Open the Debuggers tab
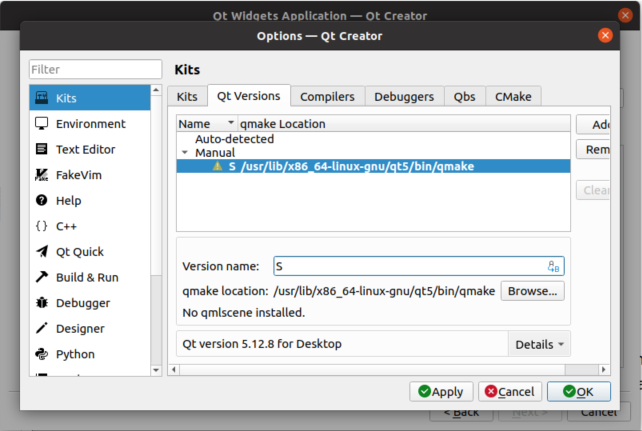Screen dimensions: 642x431 (404, 97)
